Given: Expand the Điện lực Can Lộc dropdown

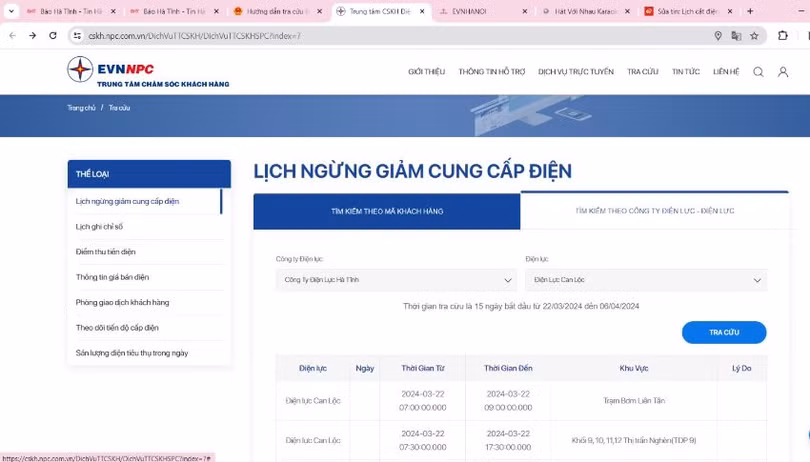Looking at the screenshot, I should (645, 280).
